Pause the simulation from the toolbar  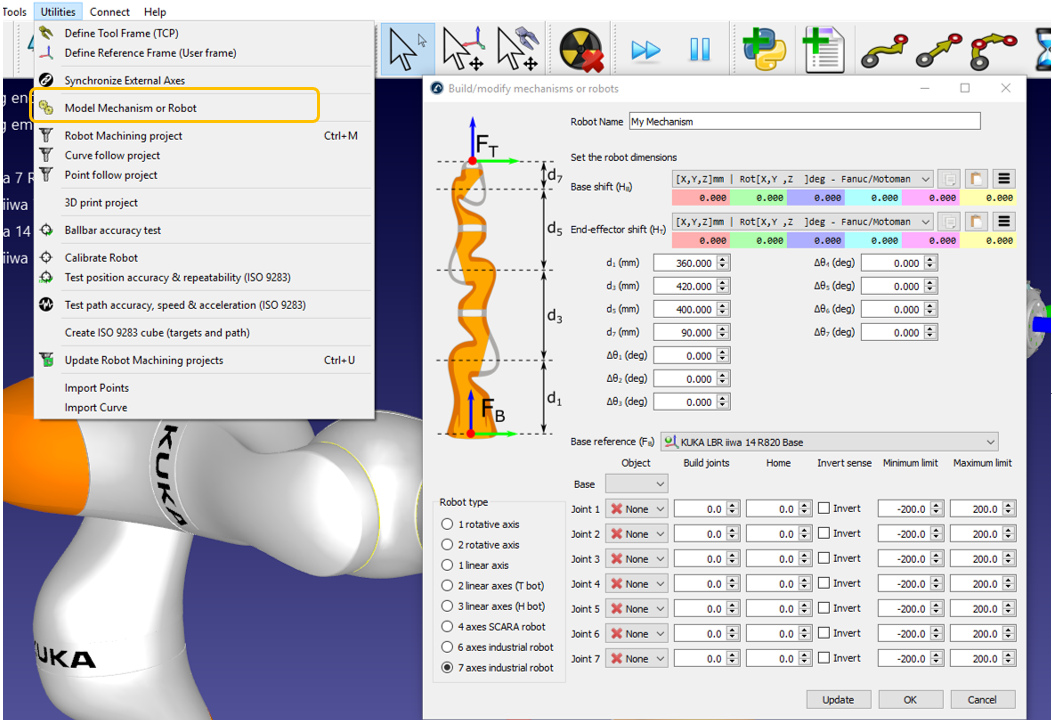[699, 50]
